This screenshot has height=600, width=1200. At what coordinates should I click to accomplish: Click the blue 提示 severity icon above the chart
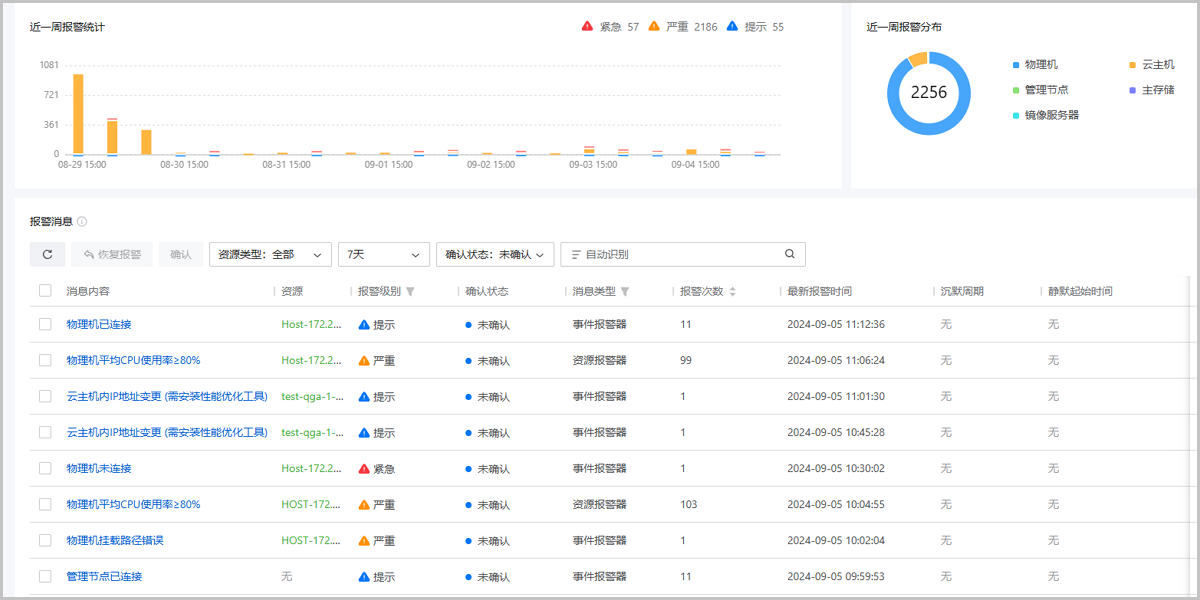[x=733, y=27]
